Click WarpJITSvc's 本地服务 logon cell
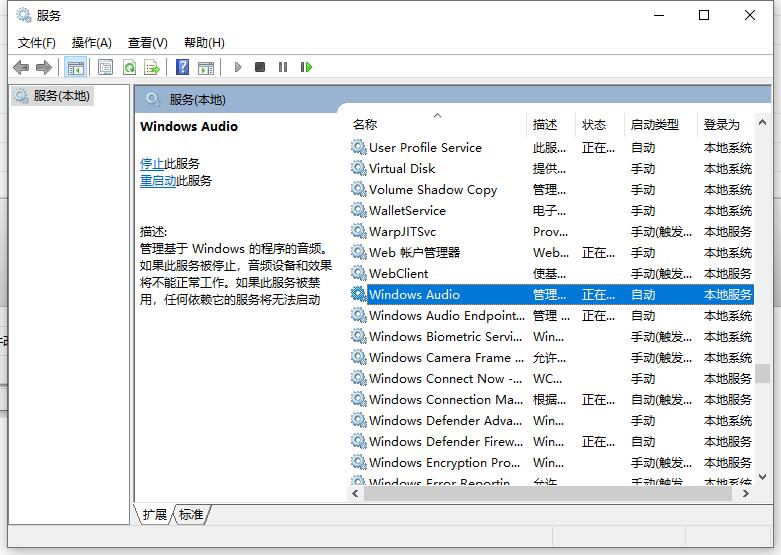The image size is (781, 555). (x=727, y=231)
